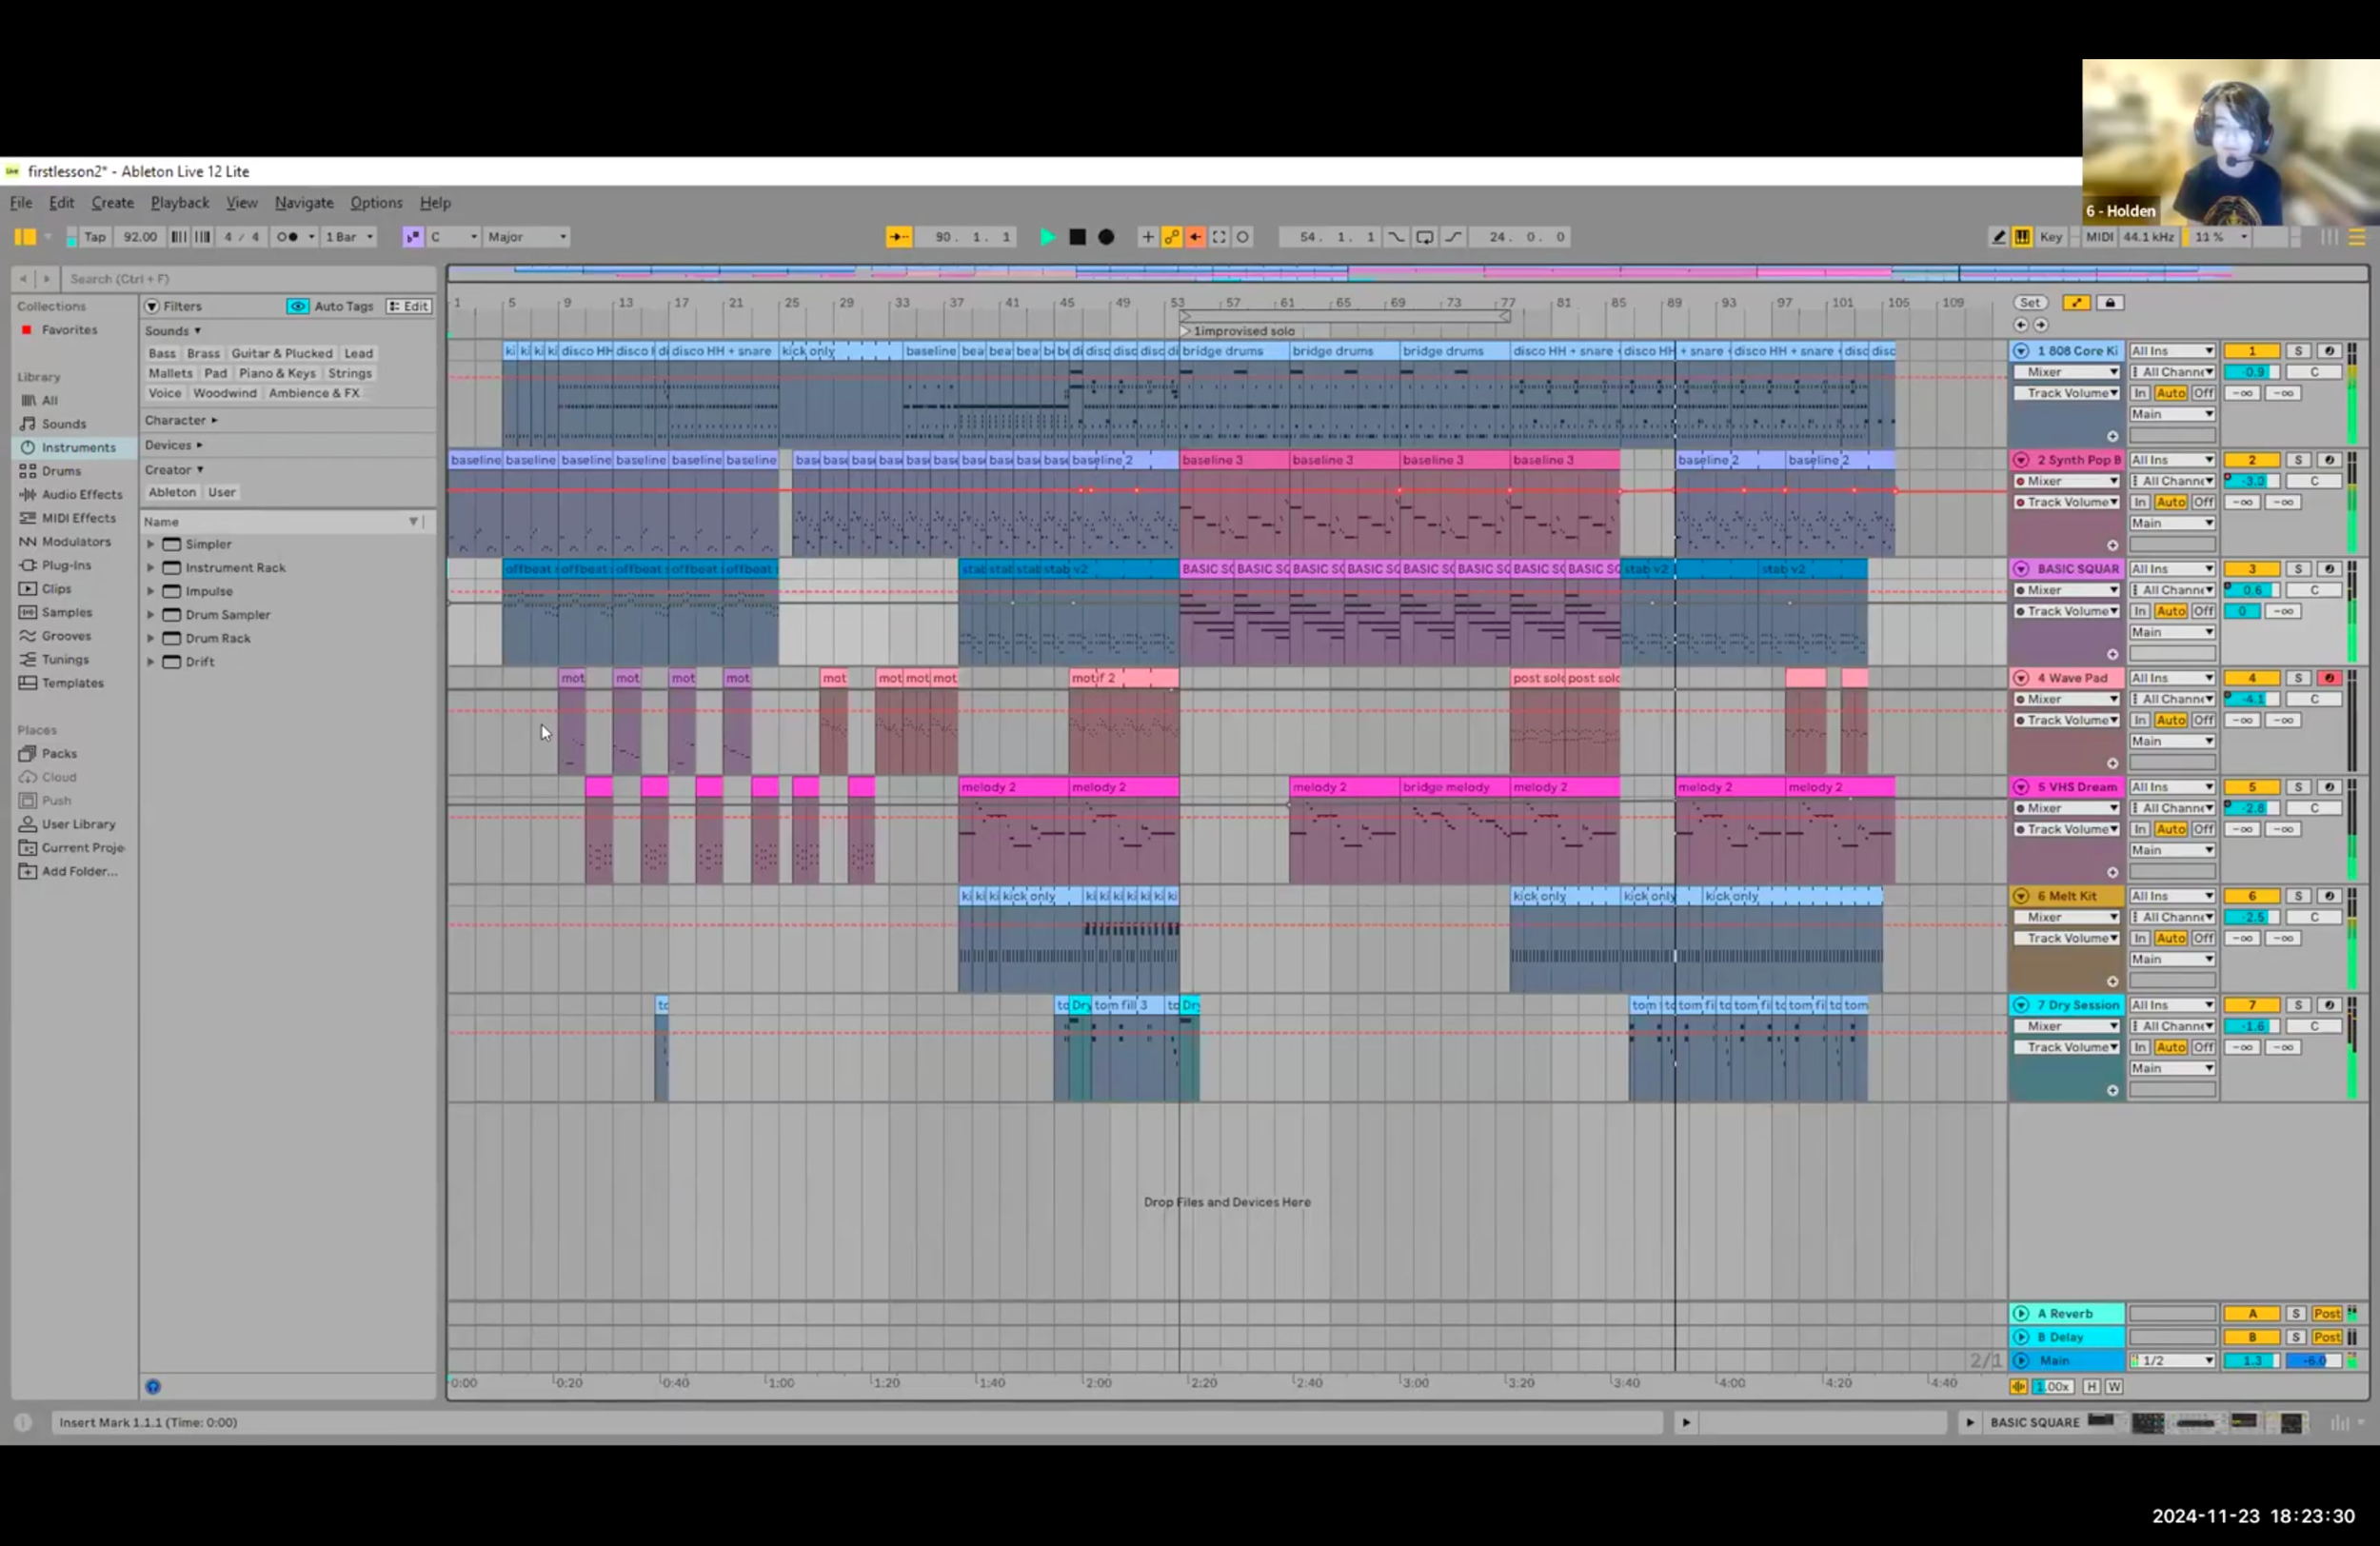
Task: Click the Arrangement Record circle button
Action: coord(1106,237)
